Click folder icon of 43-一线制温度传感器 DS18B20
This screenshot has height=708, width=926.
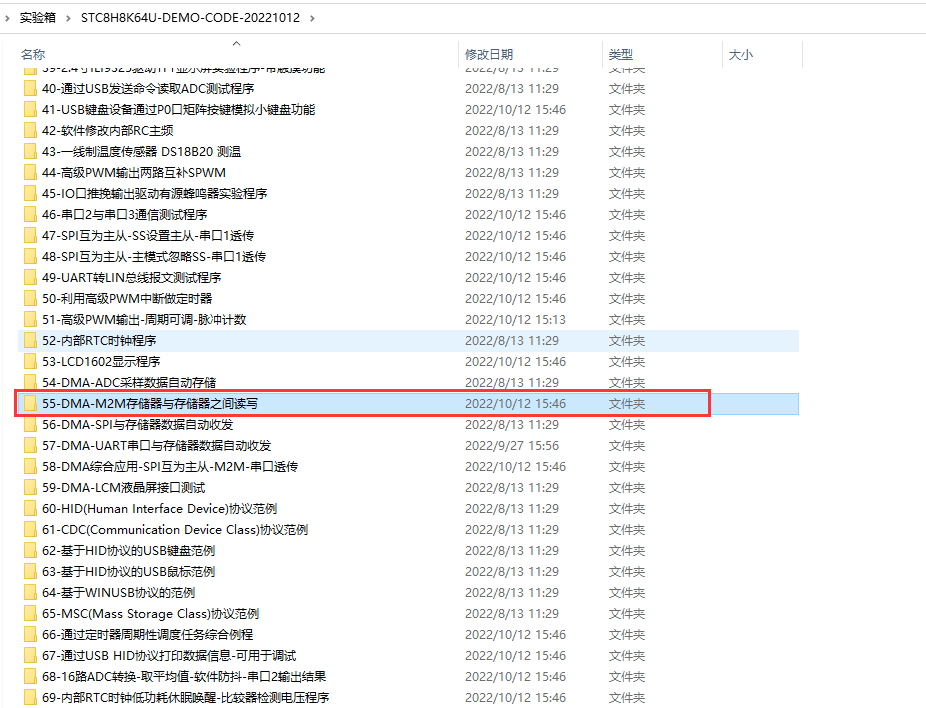(x=30, y=152)
